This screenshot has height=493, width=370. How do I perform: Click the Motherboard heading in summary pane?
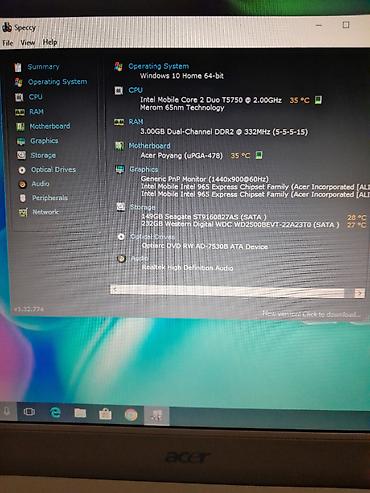pyautogui.click(x=150, y=146)
